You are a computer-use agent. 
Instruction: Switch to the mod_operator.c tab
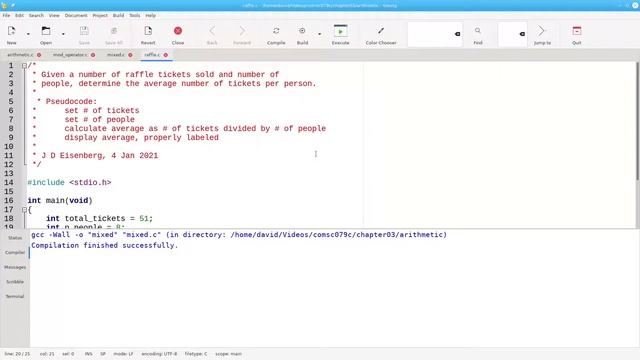click(x=70, y=55)
